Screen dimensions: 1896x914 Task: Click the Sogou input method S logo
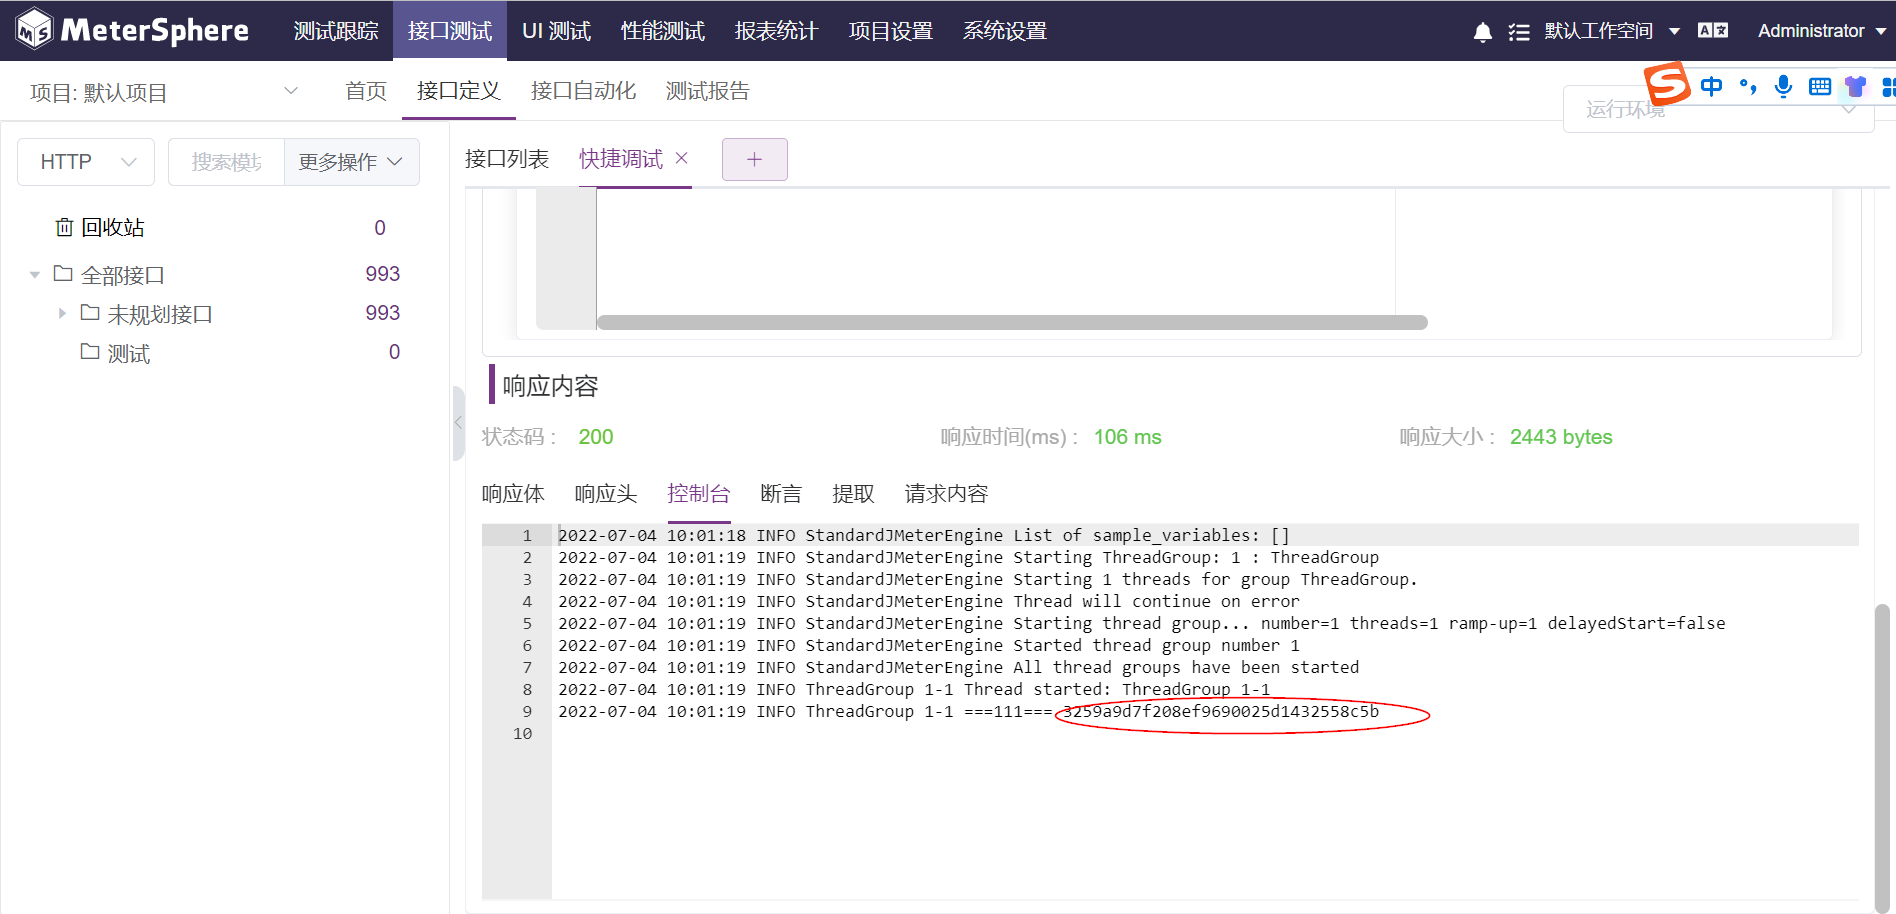click(x=1667, y=83)
